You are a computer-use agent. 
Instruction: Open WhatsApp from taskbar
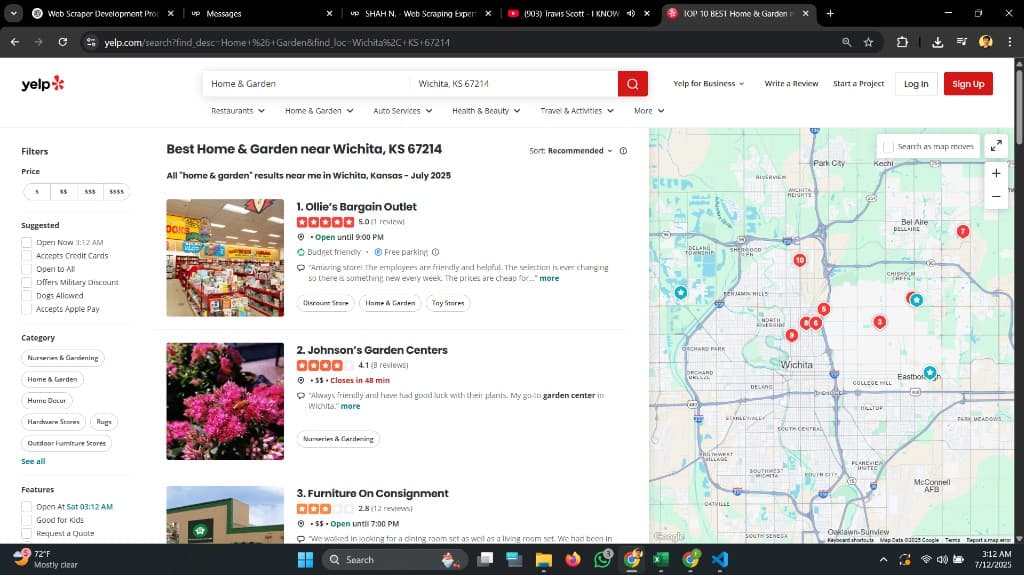[603, 559]
